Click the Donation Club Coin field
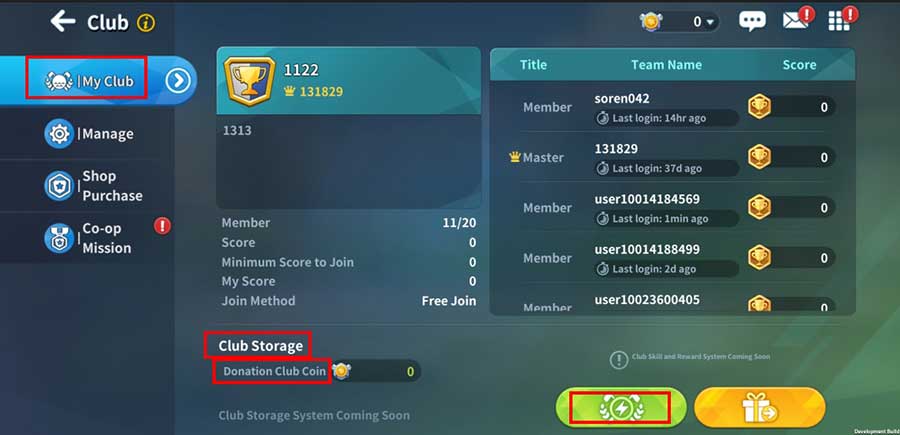Viewport: 900px width, 435px height. [x=317, y=371]
